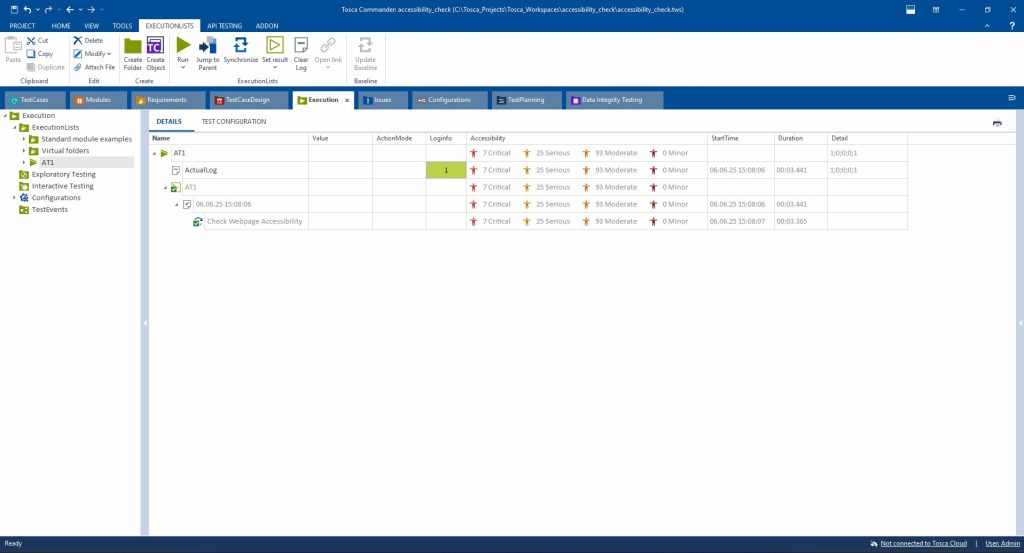Viewport: 1024px width, 553px height.
Task: Click the Open link icon
Action: (x=328, y=45)
